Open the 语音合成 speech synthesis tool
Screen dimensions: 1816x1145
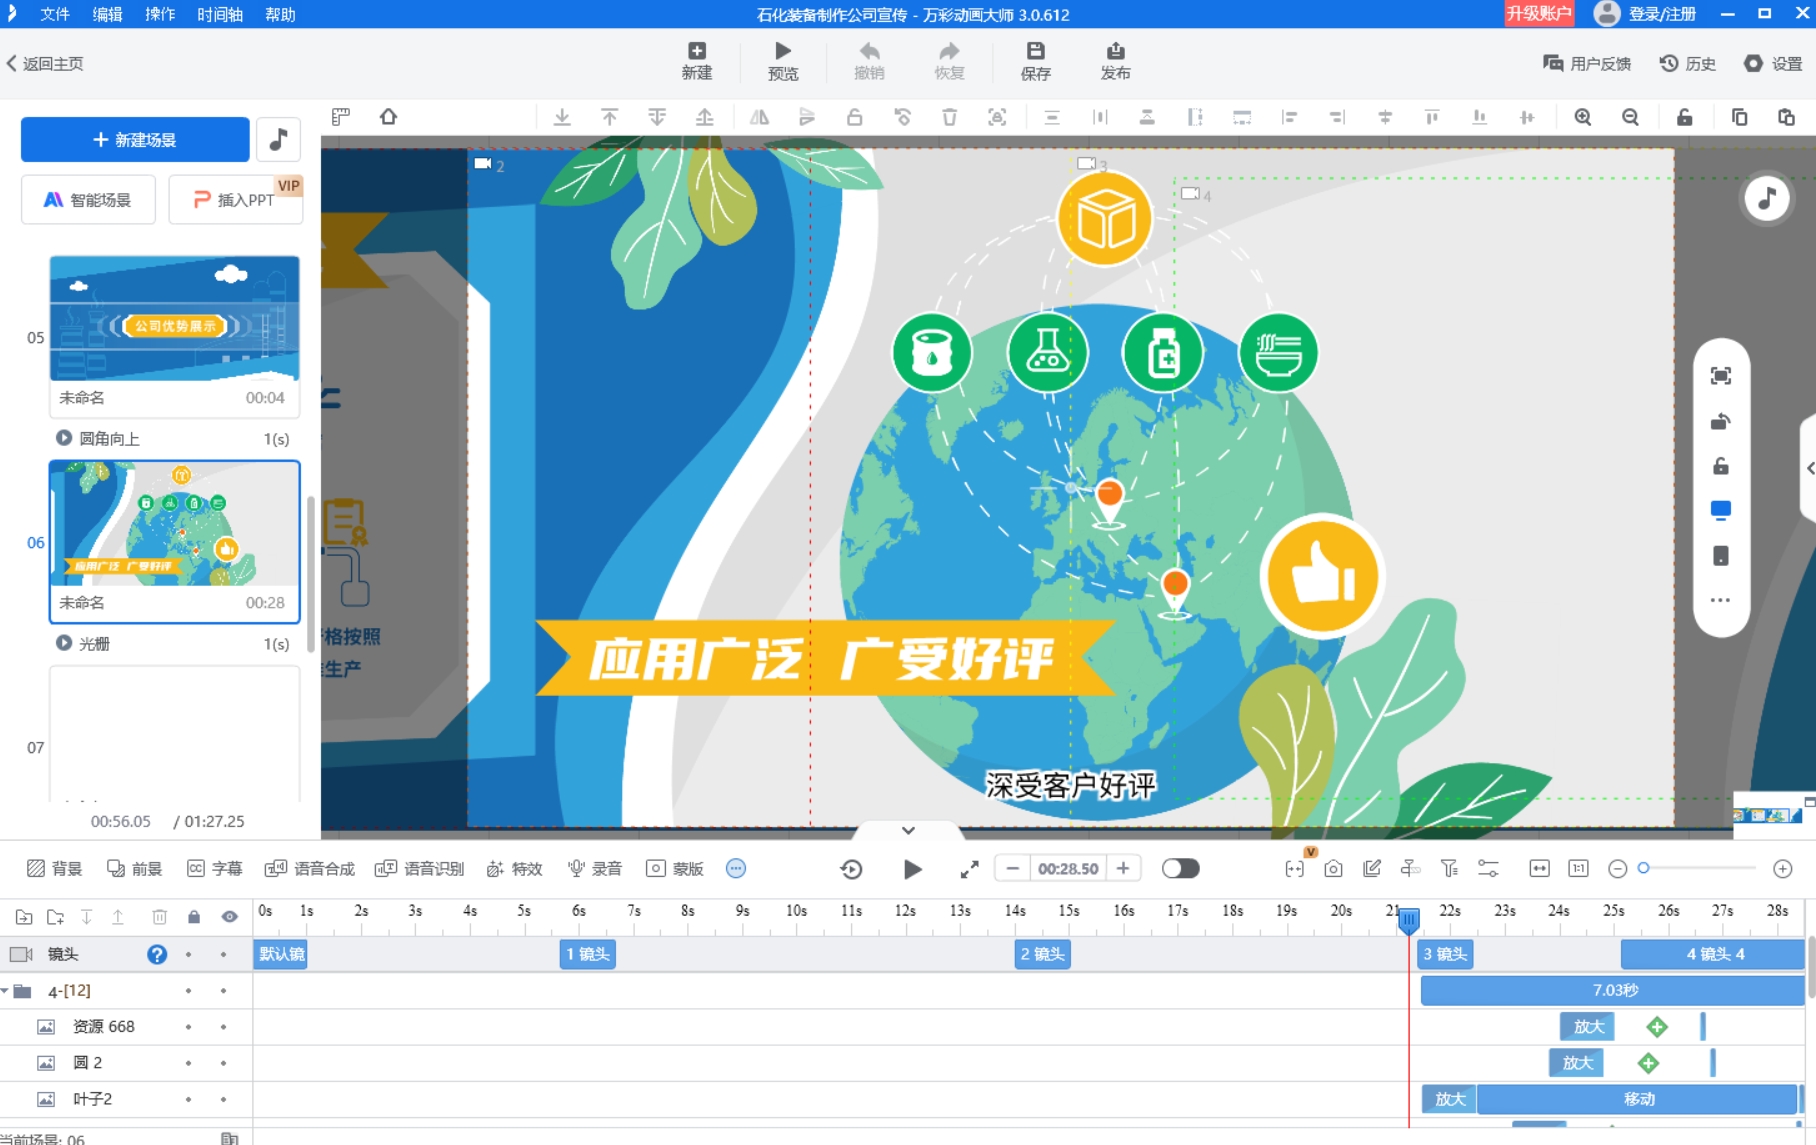(x=310, y=868)
